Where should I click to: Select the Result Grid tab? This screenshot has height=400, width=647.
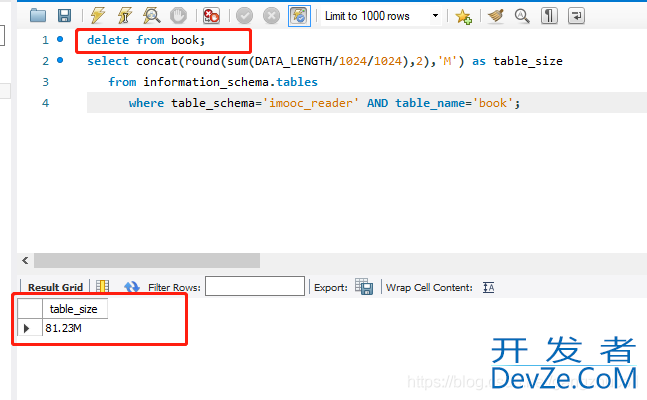click(55, 287)
